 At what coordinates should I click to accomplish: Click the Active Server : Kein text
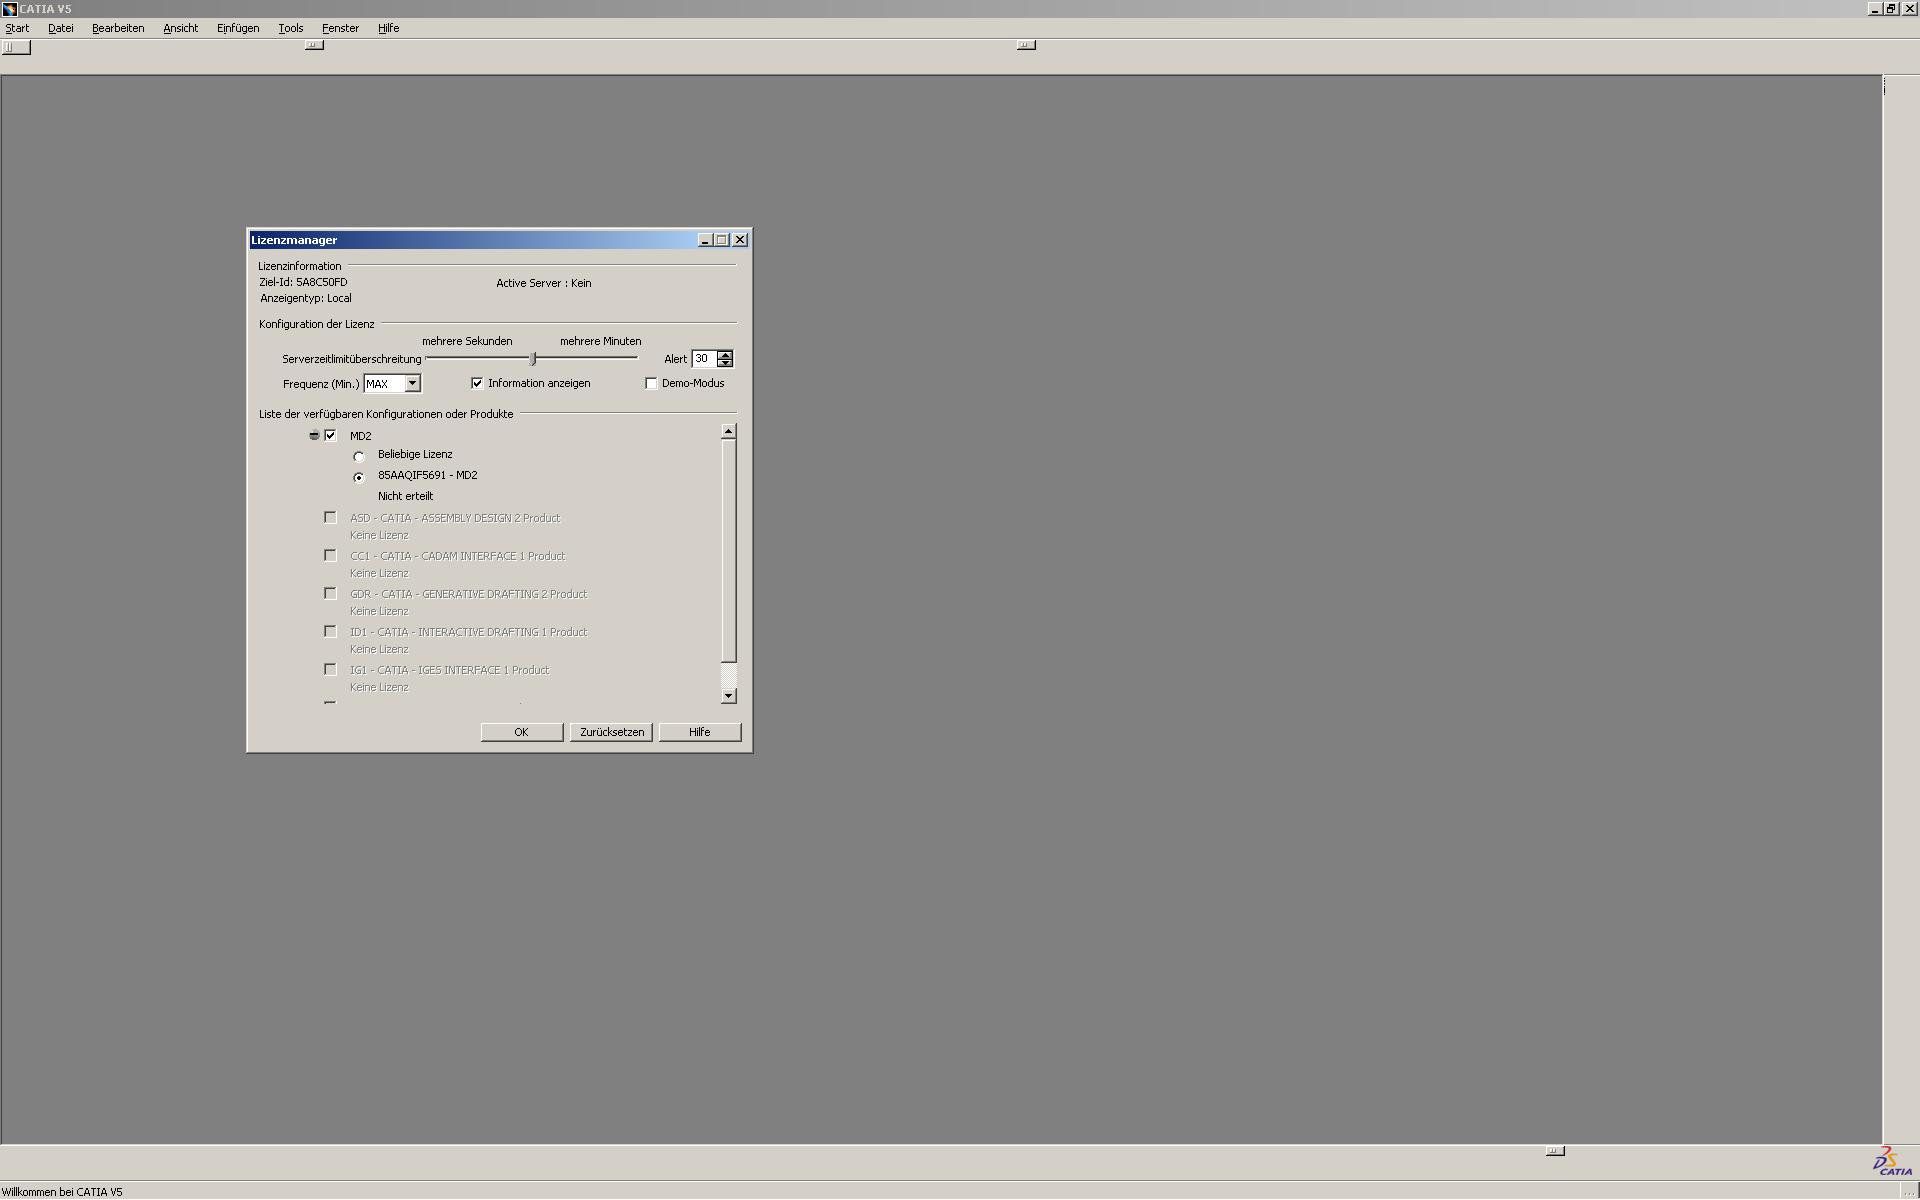click(544, 283)
